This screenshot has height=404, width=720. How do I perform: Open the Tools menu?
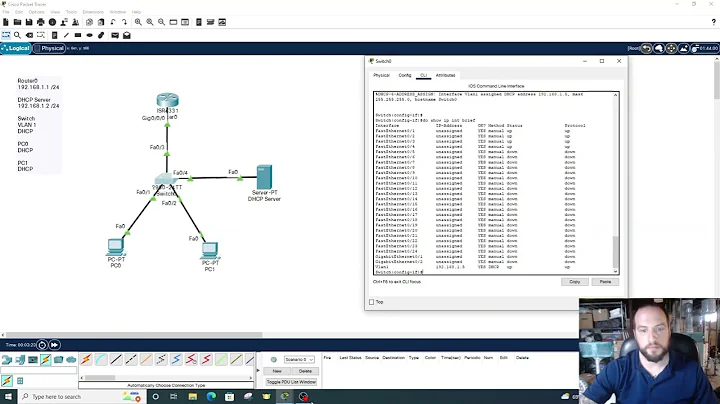[71, 12]
